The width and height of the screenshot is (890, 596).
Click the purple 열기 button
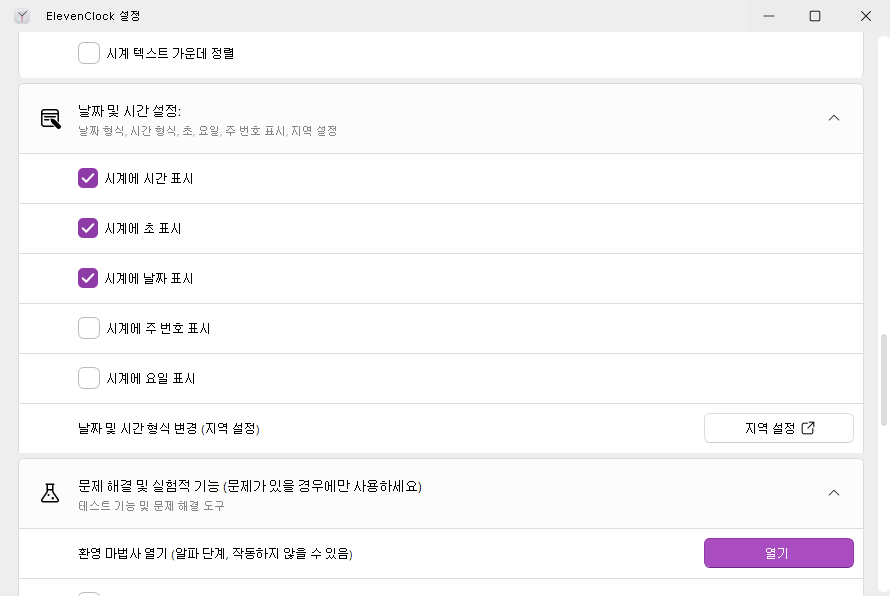[779, 553]
